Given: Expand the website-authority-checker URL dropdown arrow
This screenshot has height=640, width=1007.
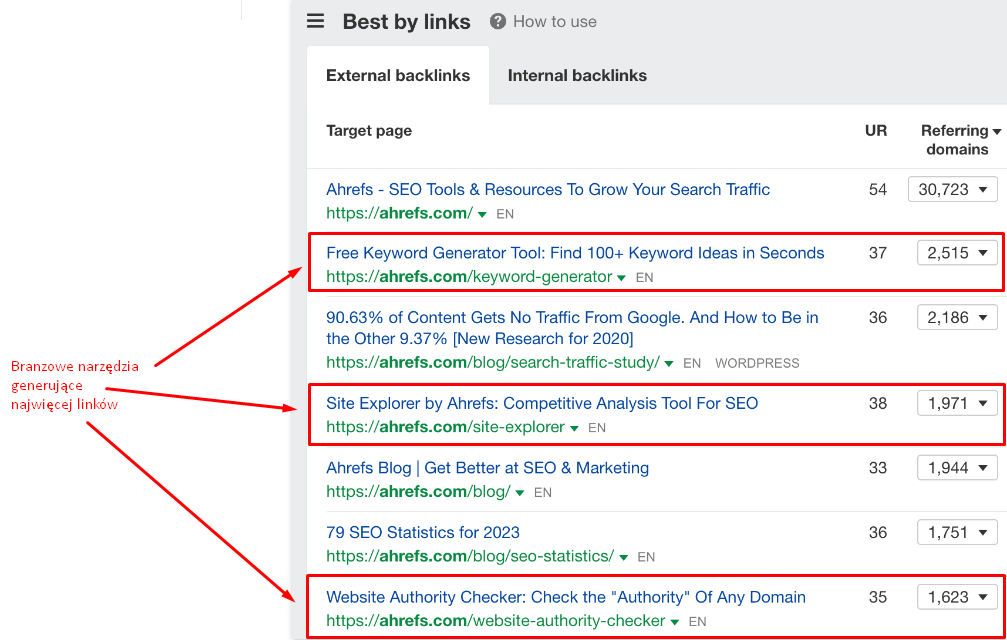Looking at the screenshot, I should click(674, 622).
